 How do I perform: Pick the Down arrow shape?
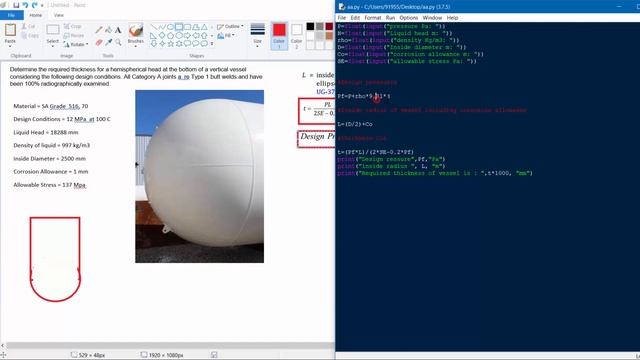[153, 43]
